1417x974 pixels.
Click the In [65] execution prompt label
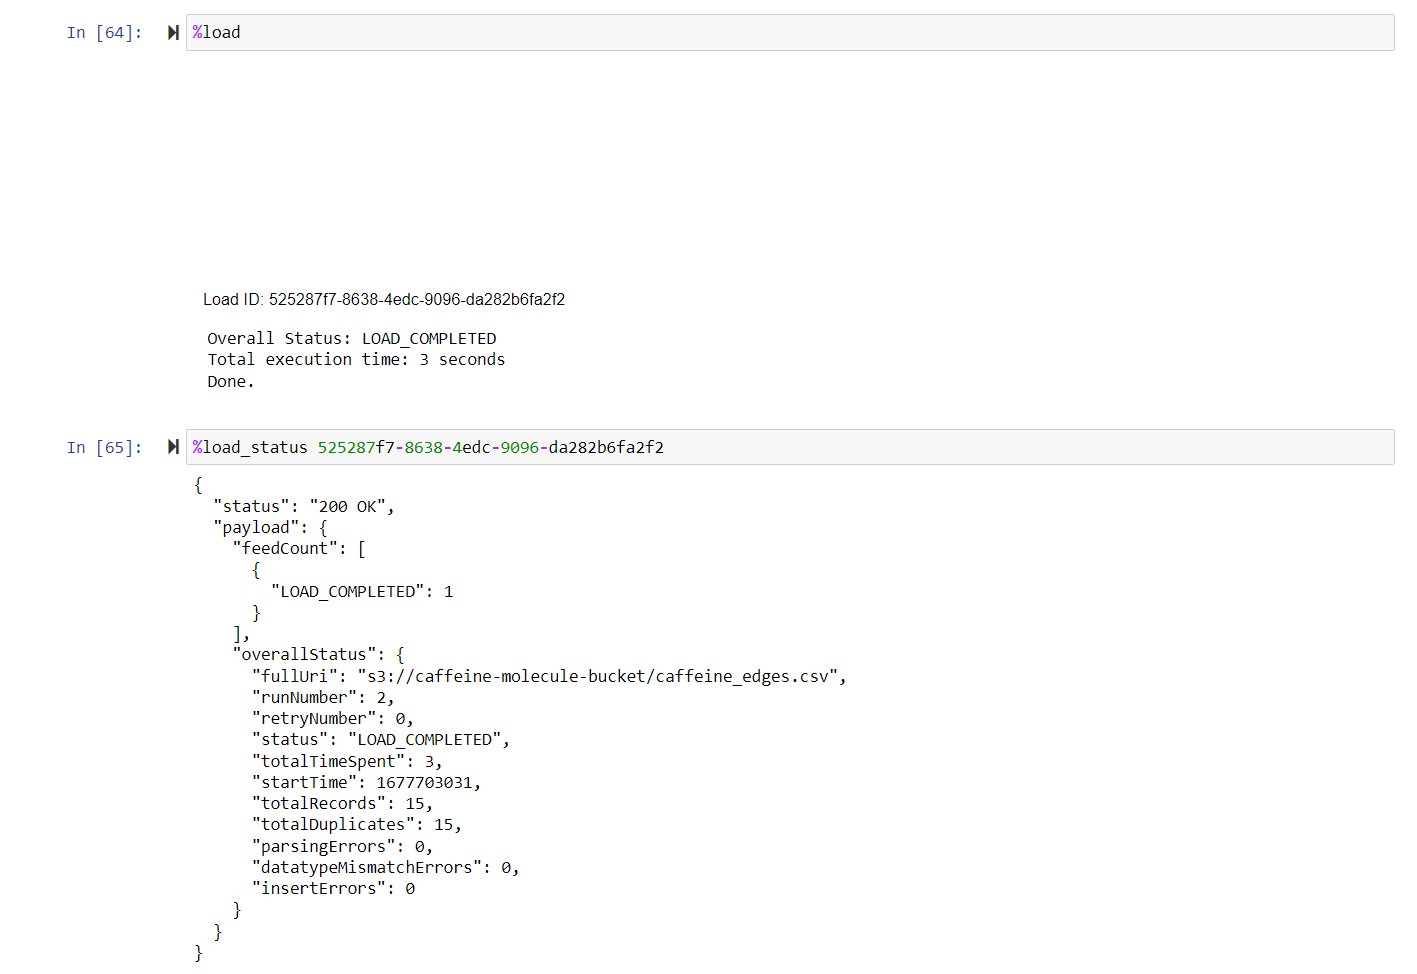point(103,447)
